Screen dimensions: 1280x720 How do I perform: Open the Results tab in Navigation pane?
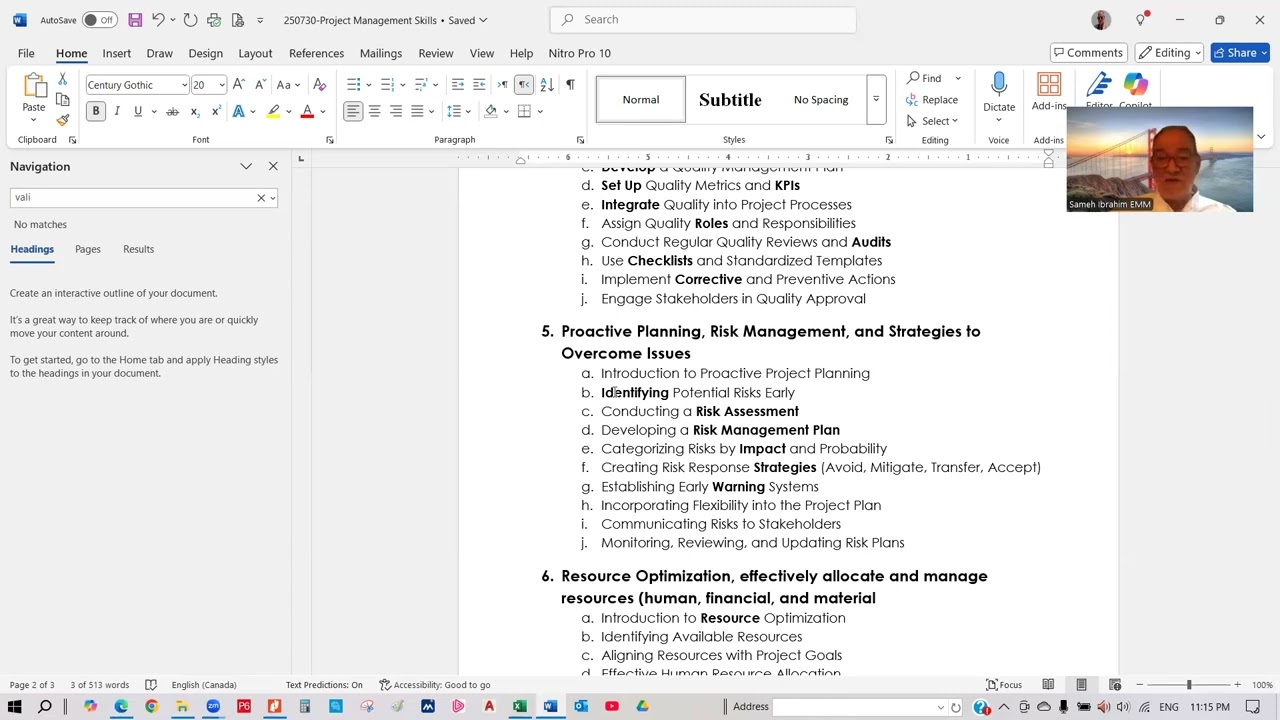tap(138, 249)
